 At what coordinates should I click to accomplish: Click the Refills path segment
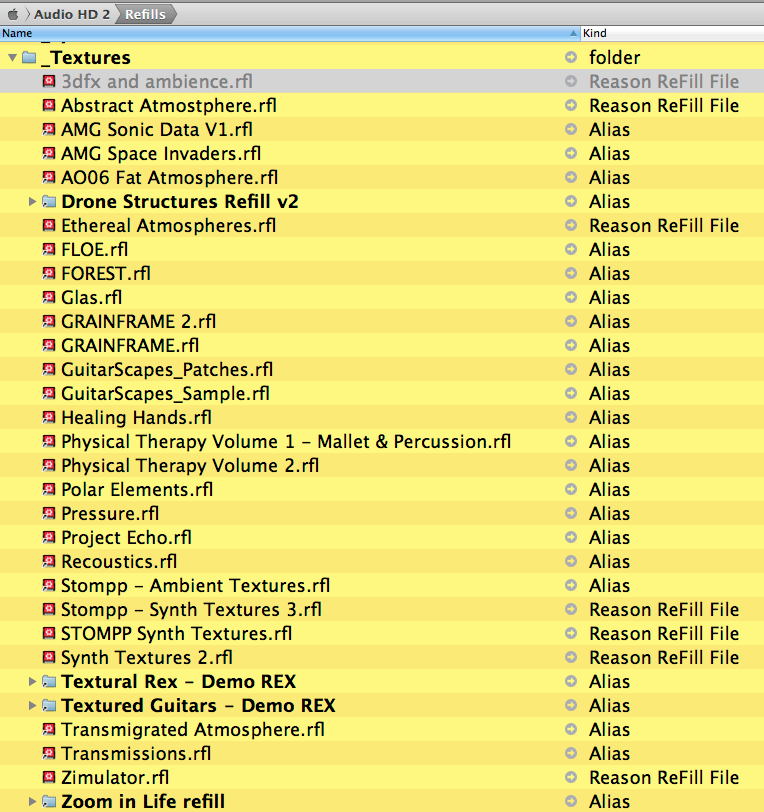(x=145, y=14)
